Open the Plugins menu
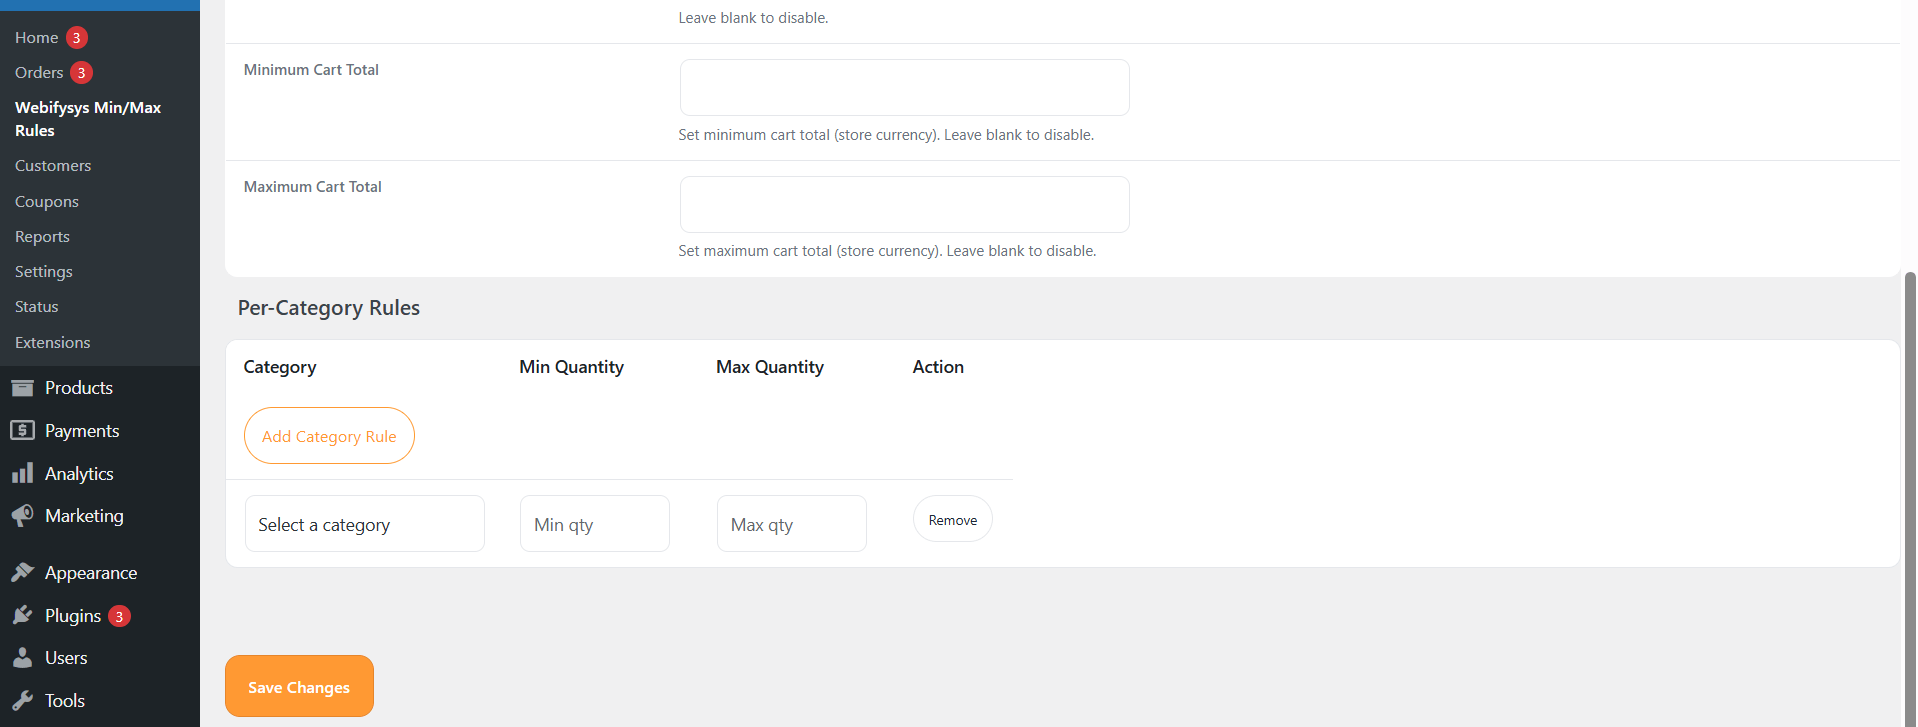The height and width of the screenshot is (727, 1918). pyautogui.click(x=73, y=616)
